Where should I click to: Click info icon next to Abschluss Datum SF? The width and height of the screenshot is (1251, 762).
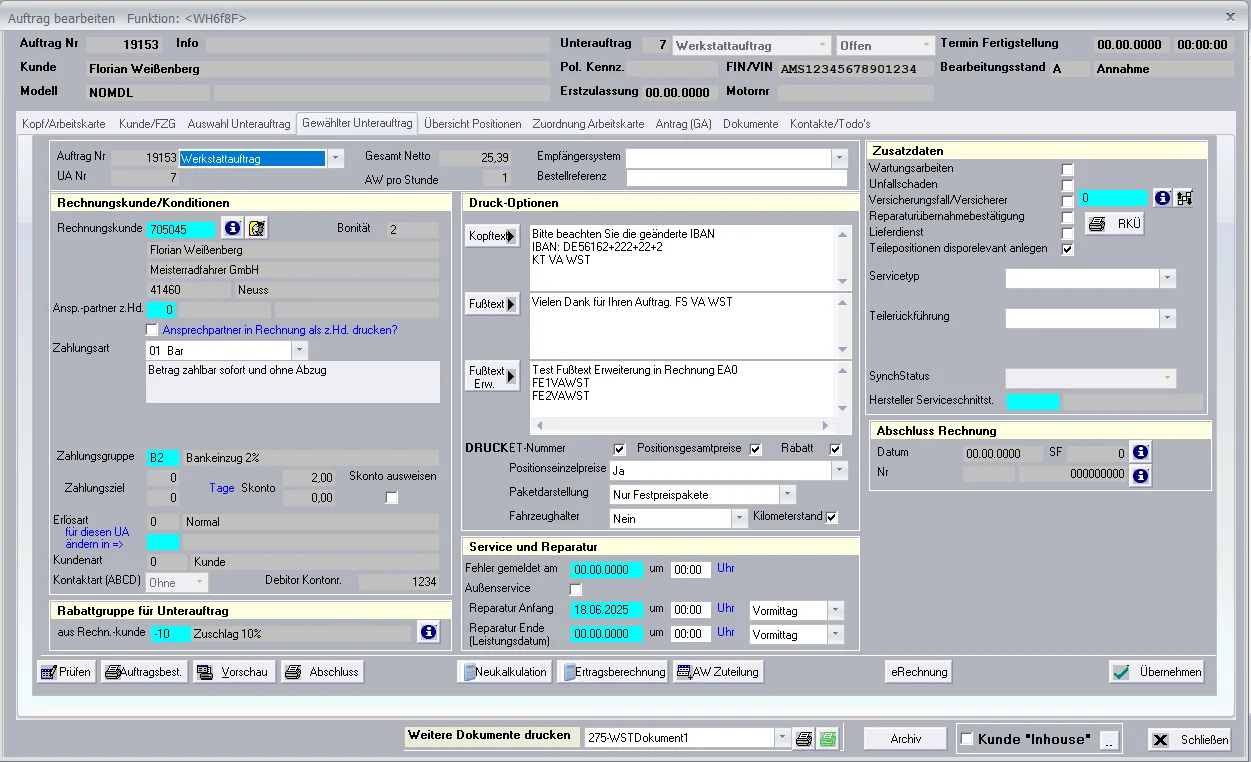point(1140,453)
